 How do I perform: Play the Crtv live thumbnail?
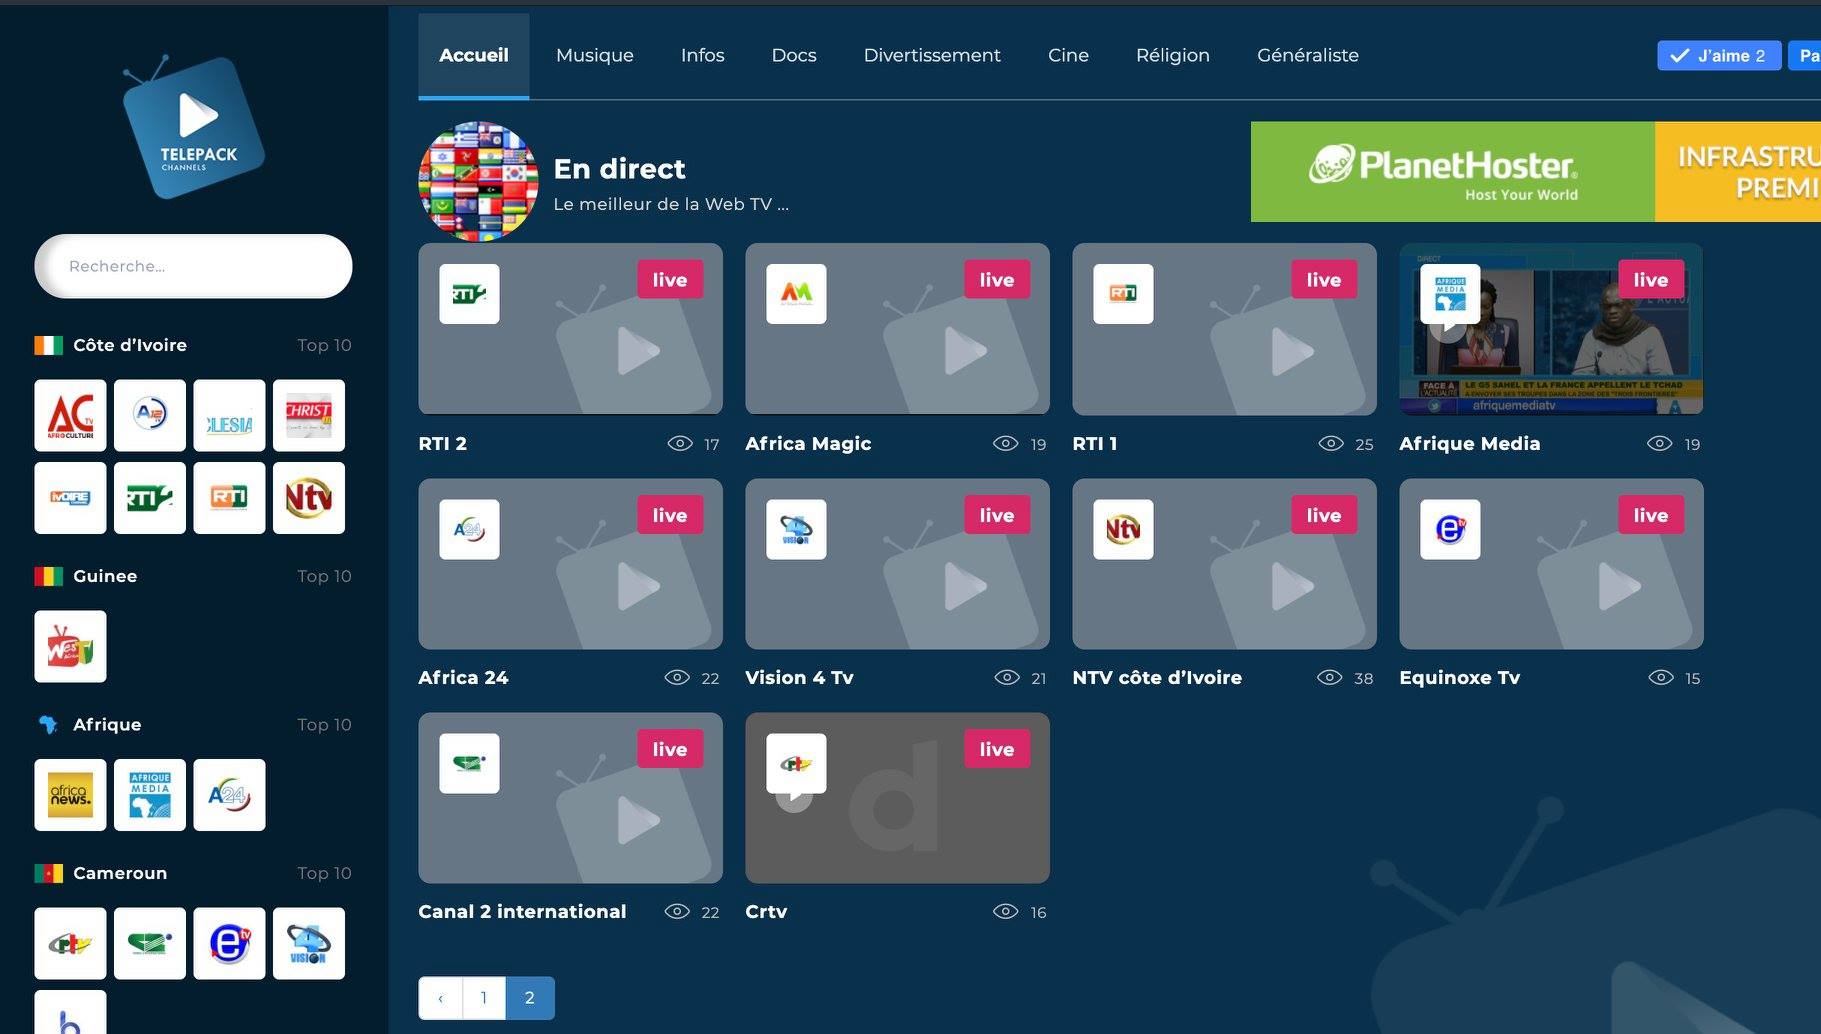897,798
